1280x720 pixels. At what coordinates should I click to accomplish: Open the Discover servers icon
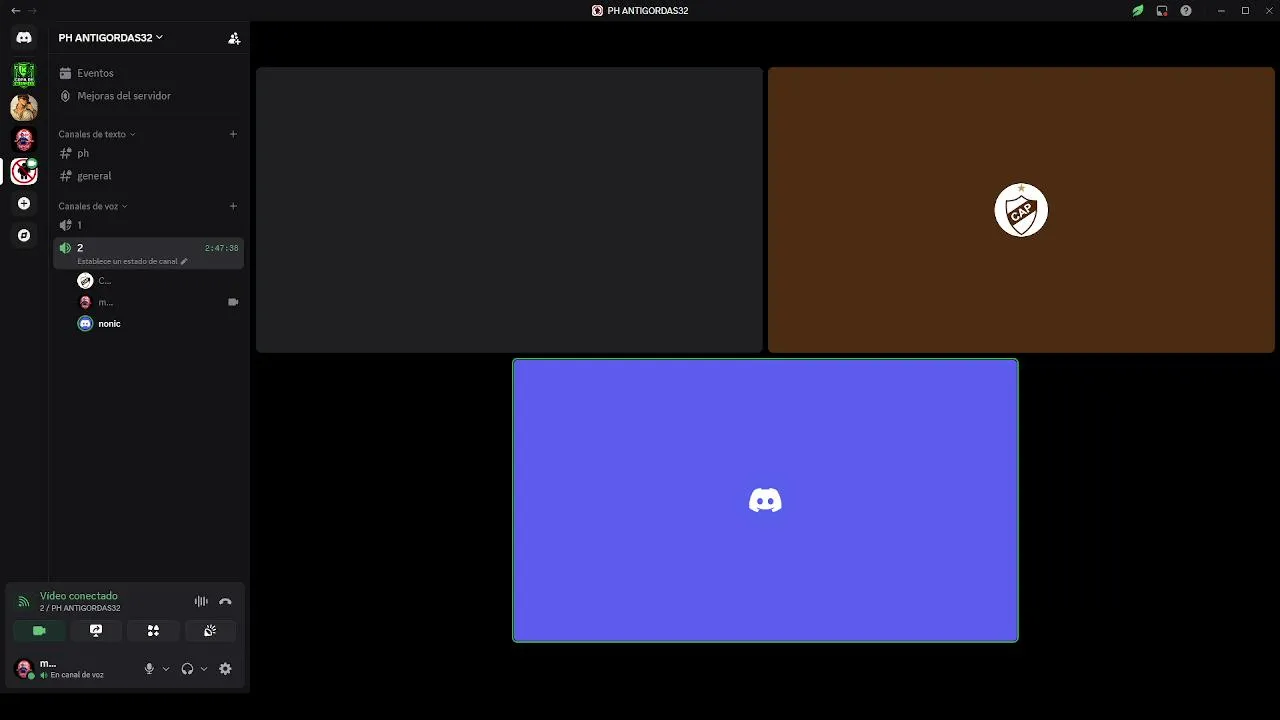coord(24,235)
